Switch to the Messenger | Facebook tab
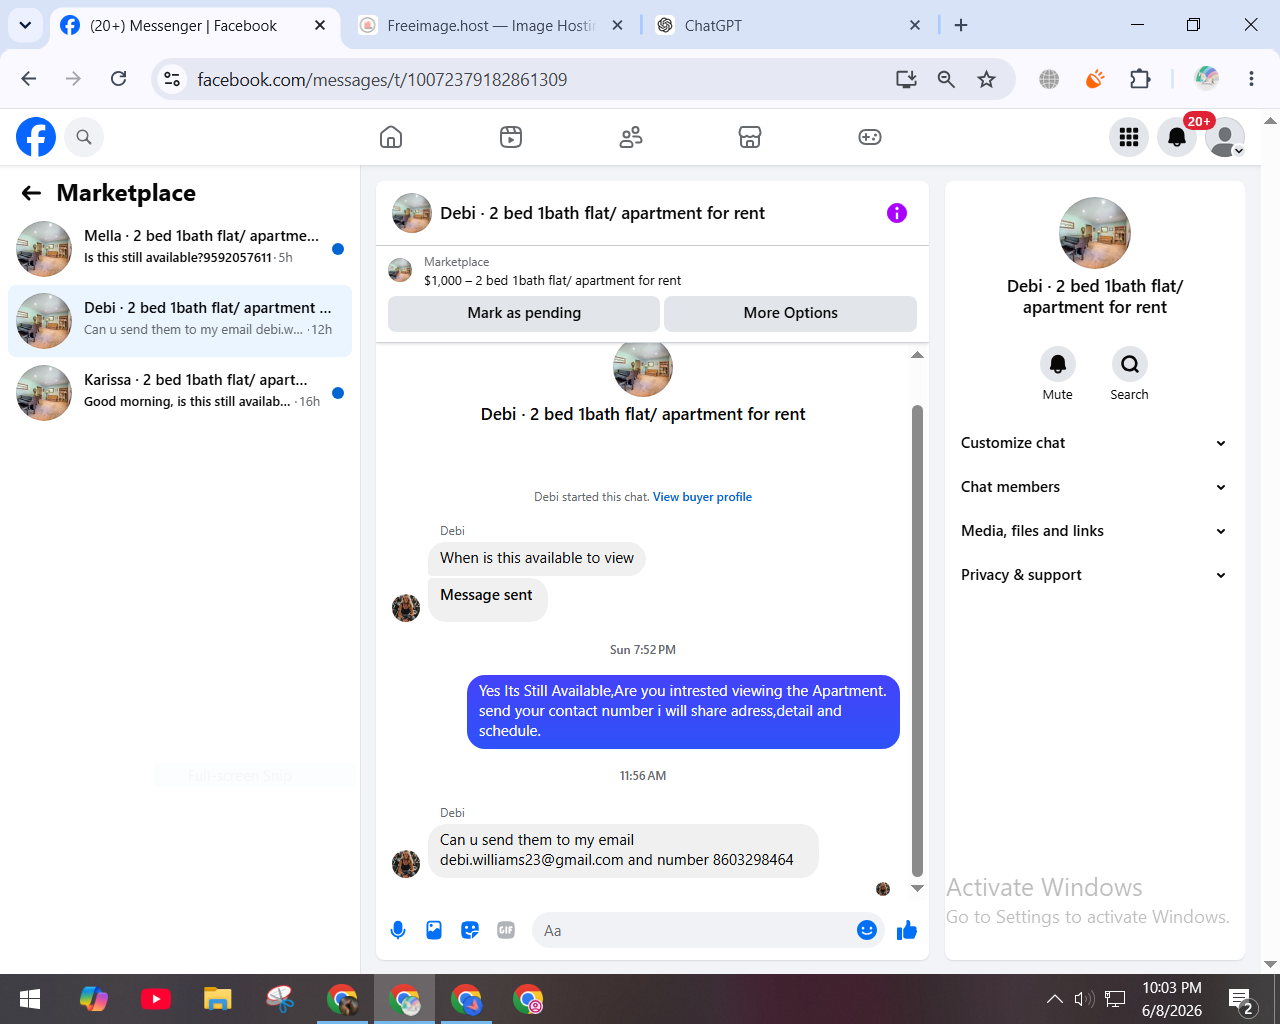 [x=183, y=26]
